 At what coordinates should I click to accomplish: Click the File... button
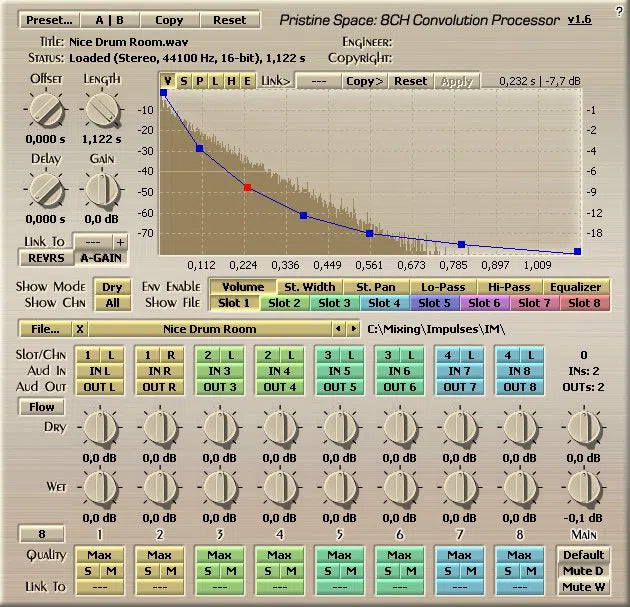pos(43,328)
